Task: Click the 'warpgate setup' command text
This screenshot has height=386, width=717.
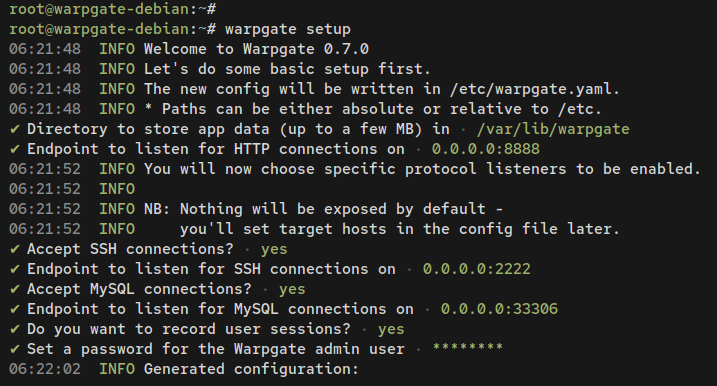Action: (288, 29)
